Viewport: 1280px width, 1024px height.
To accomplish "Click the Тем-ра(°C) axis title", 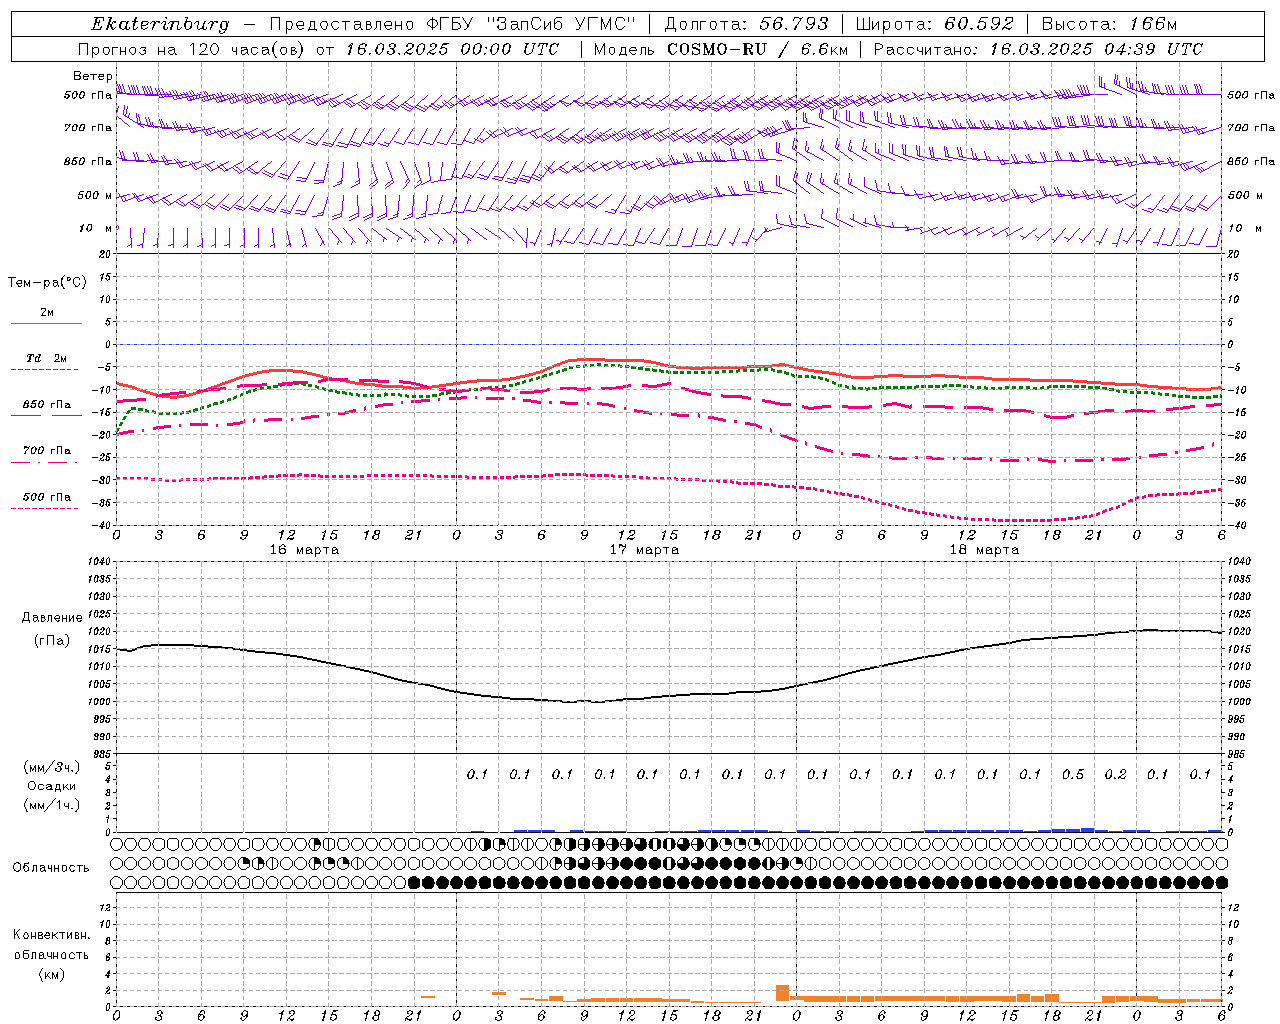I will click(x=47, y=283).
